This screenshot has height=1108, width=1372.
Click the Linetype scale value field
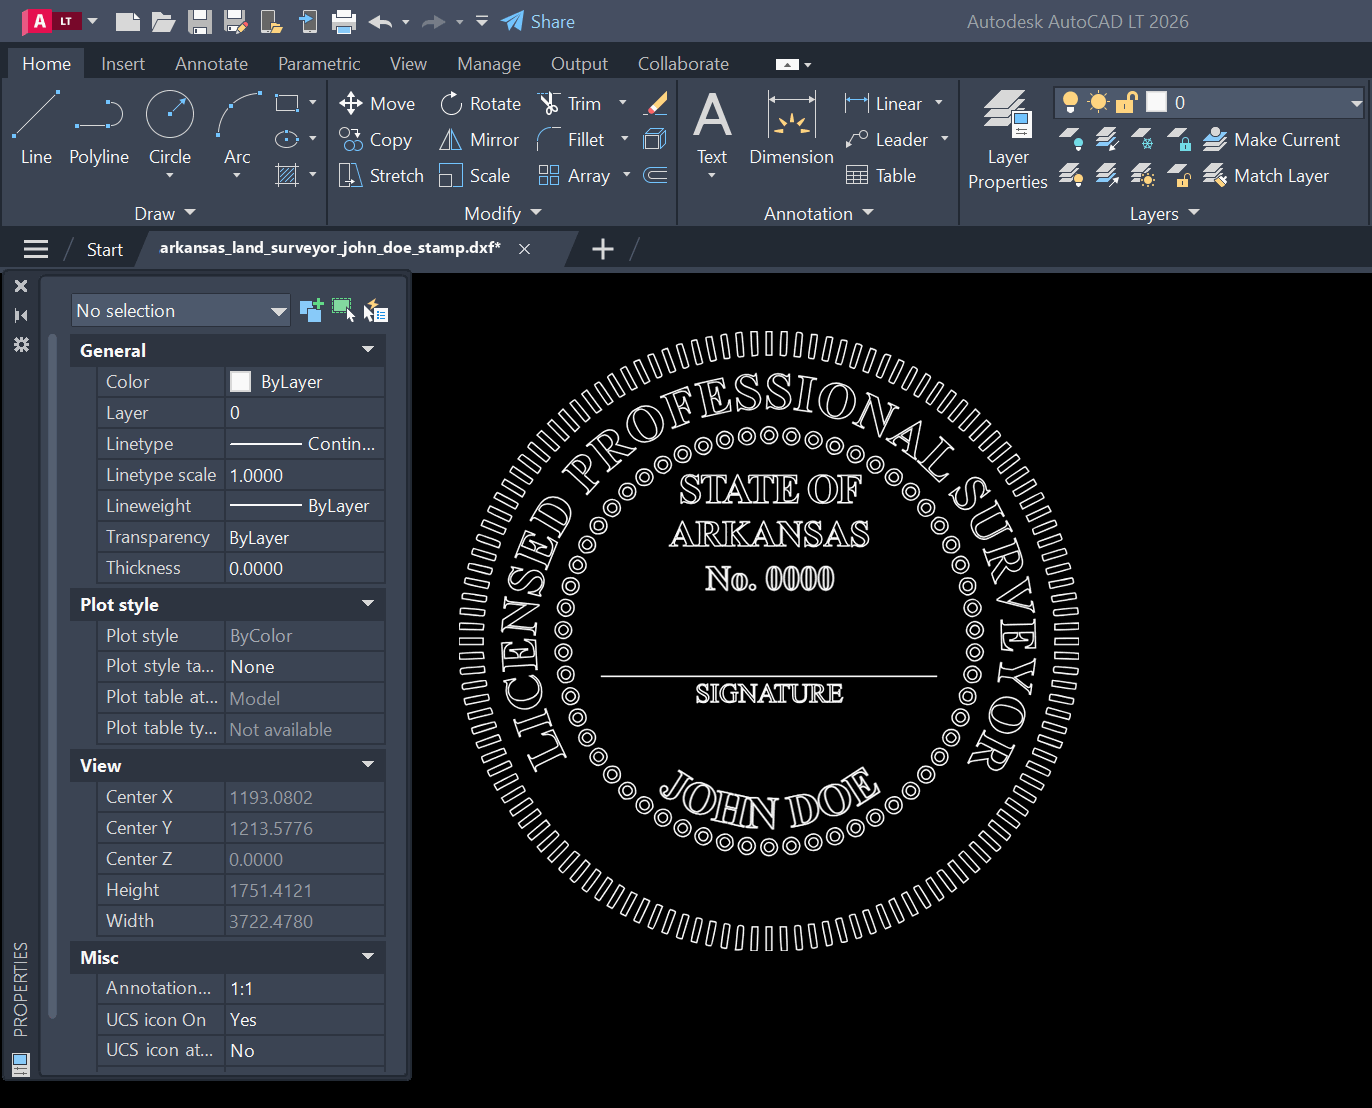coord(305,475)
